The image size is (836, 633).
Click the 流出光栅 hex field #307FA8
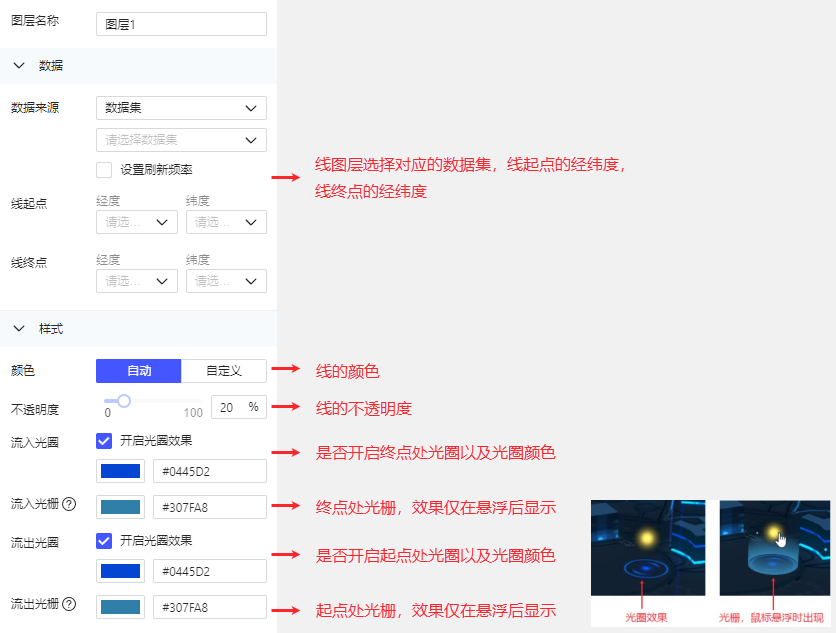(x=210, y=607)
